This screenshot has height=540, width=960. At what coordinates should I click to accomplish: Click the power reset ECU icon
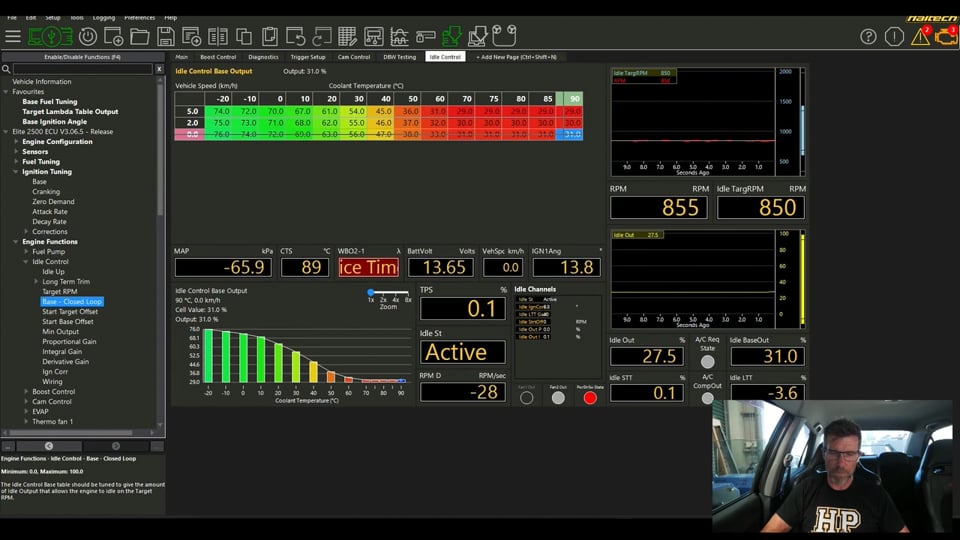[x=88, y=37]
